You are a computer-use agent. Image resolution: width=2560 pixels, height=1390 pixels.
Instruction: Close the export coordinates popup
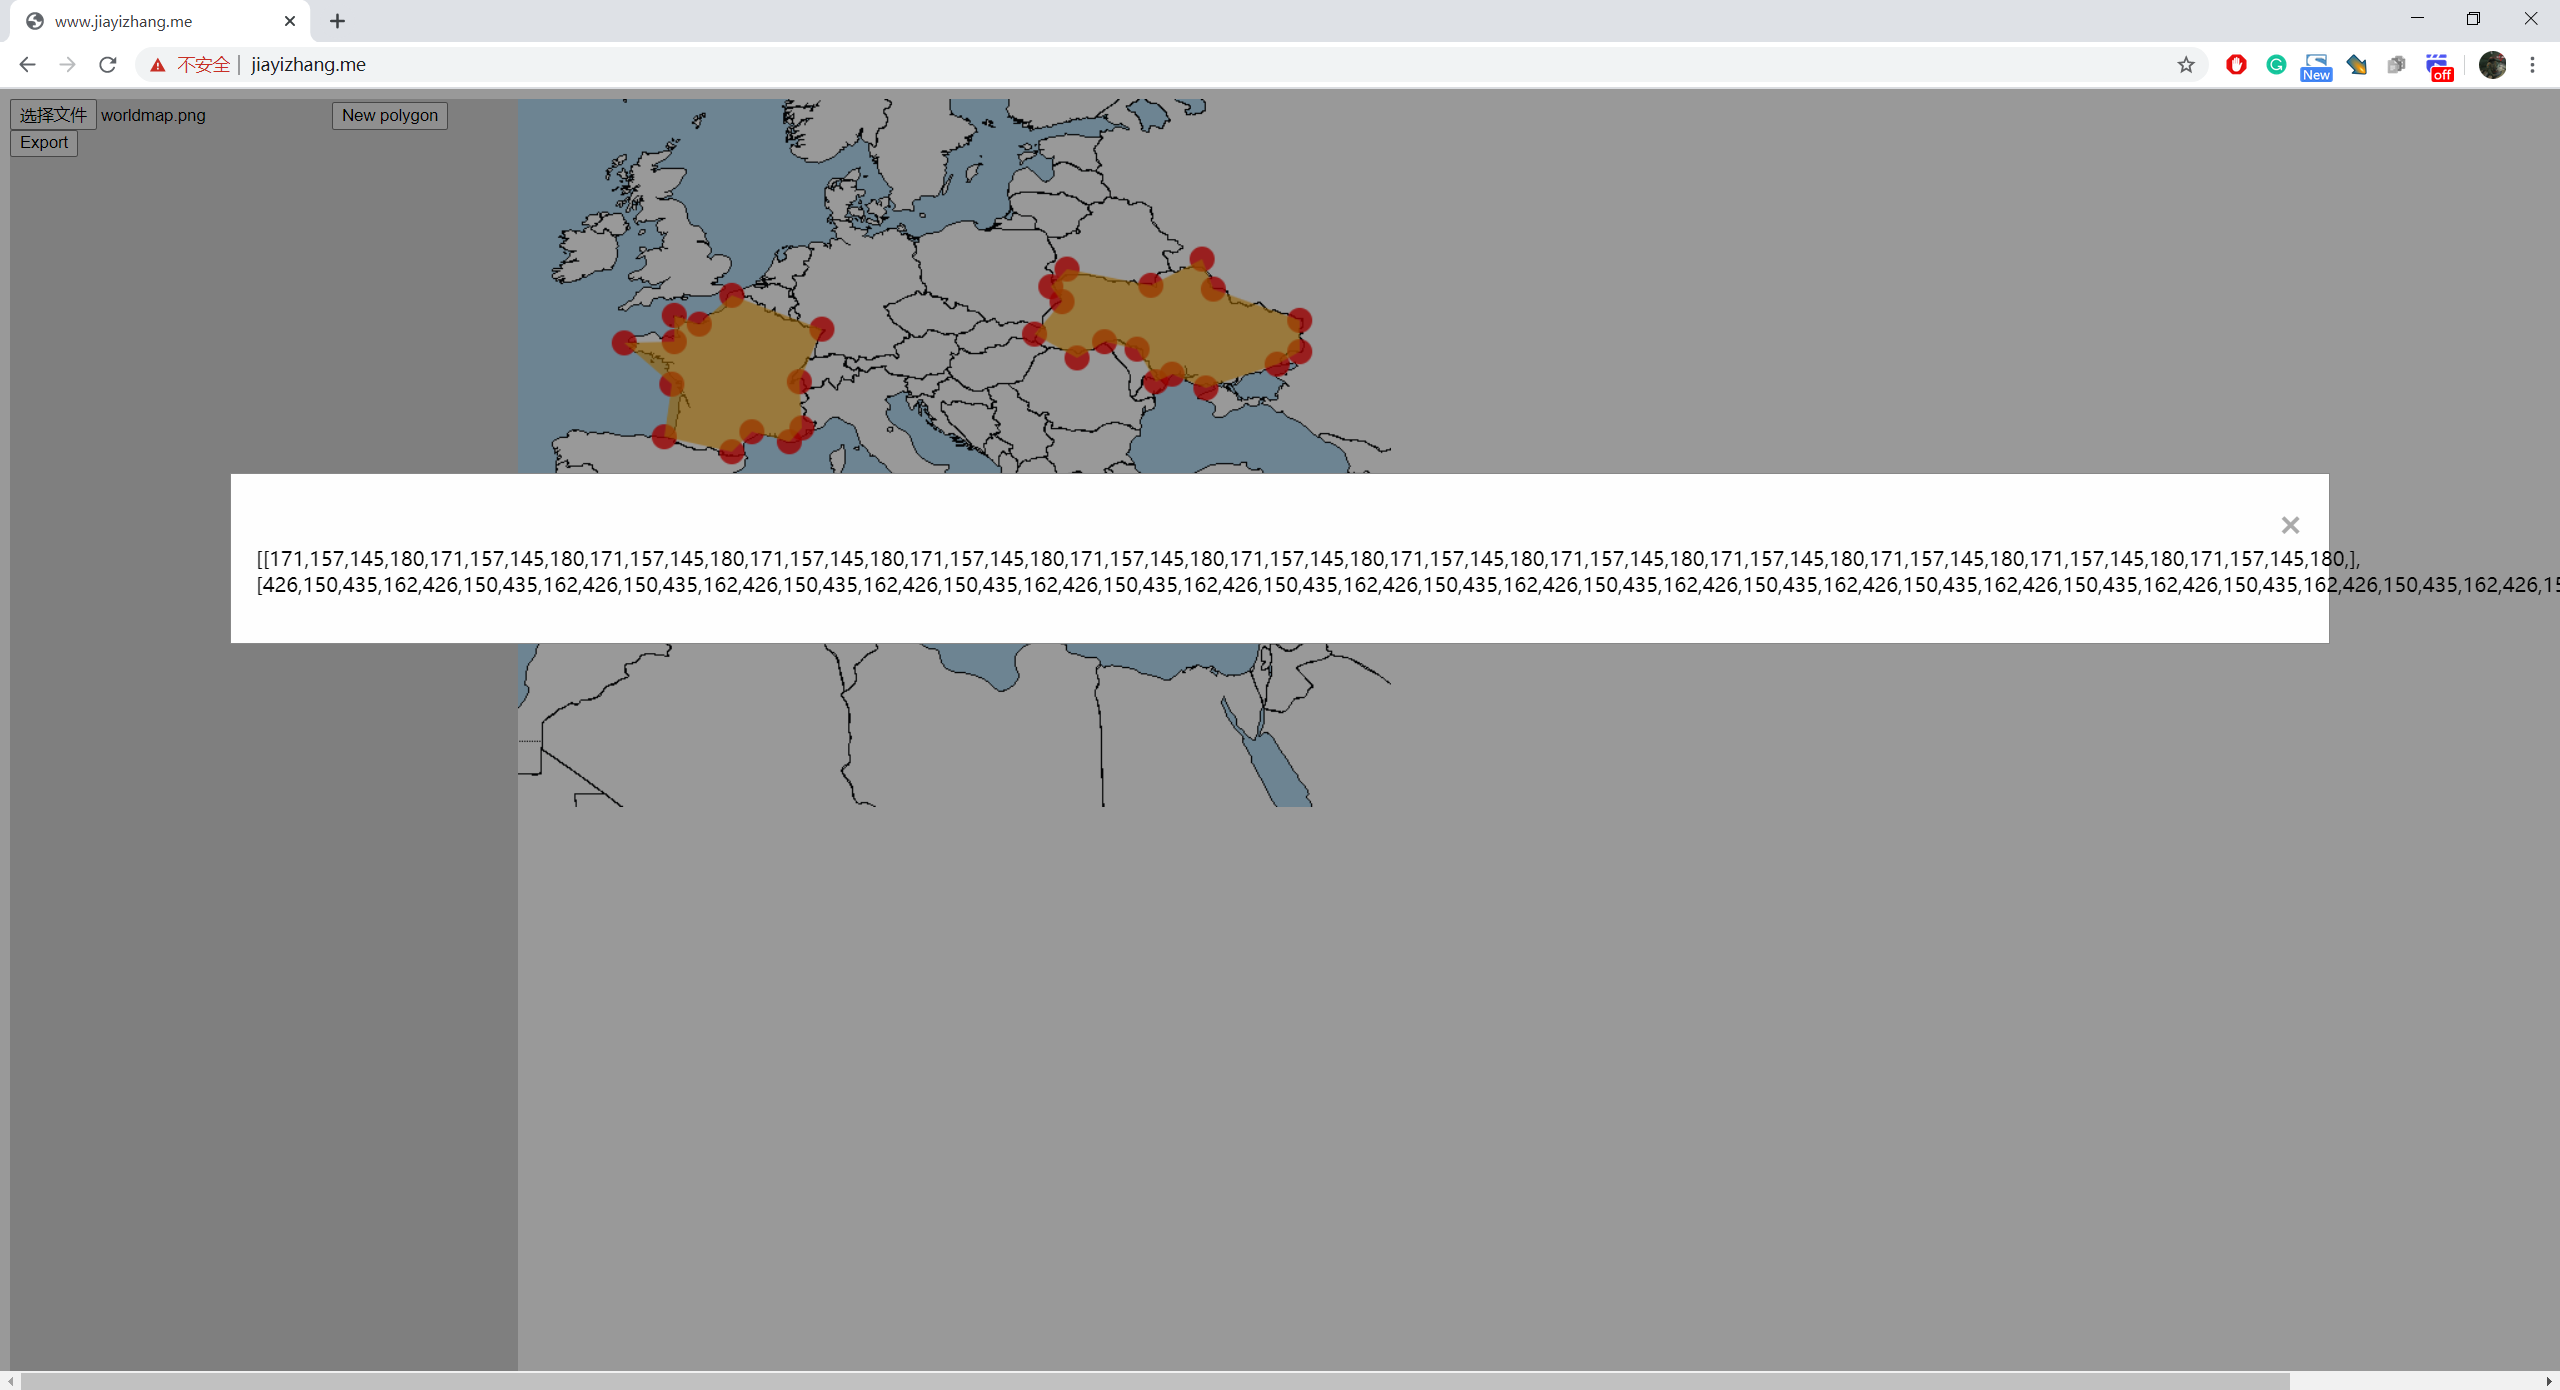point(2290,525)
